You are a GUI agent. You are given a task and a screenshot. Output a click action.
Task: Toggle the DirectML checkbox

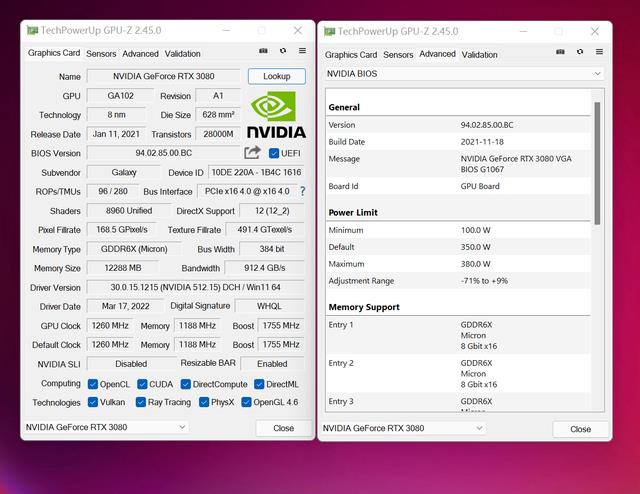point(259,384)
